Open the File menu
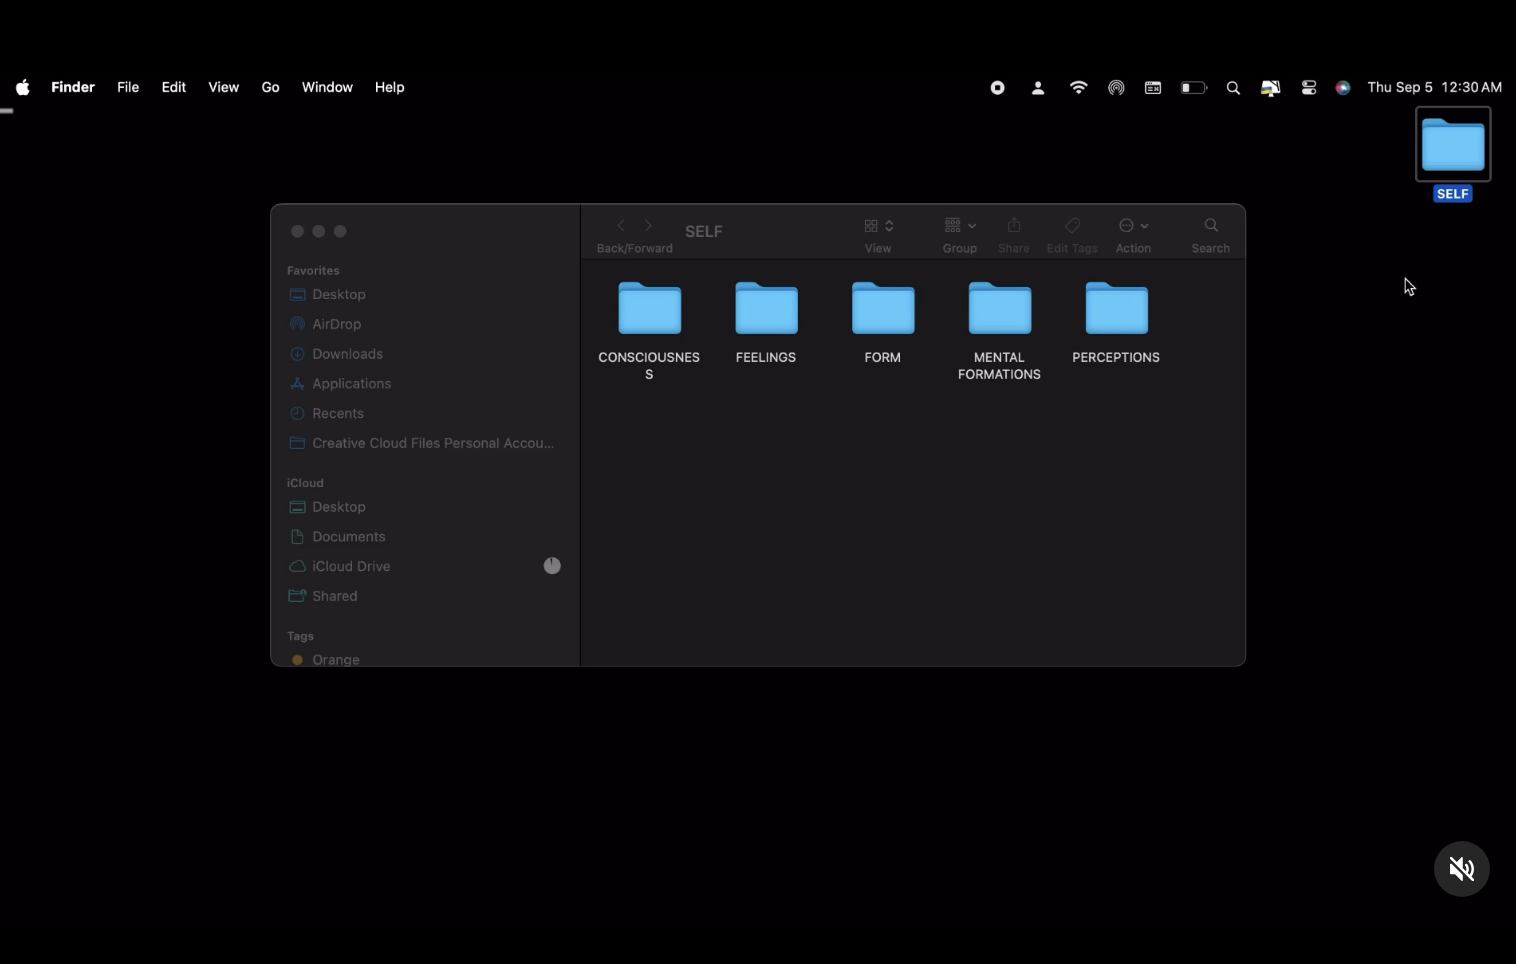 click(x=128, y=87)
